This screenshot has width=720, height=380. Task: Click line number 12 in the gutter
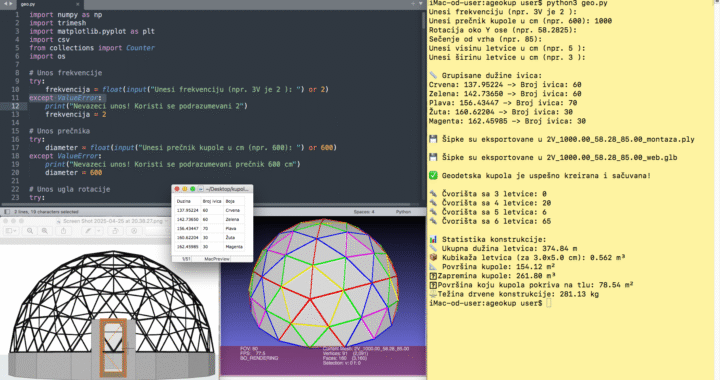(16, 106)
